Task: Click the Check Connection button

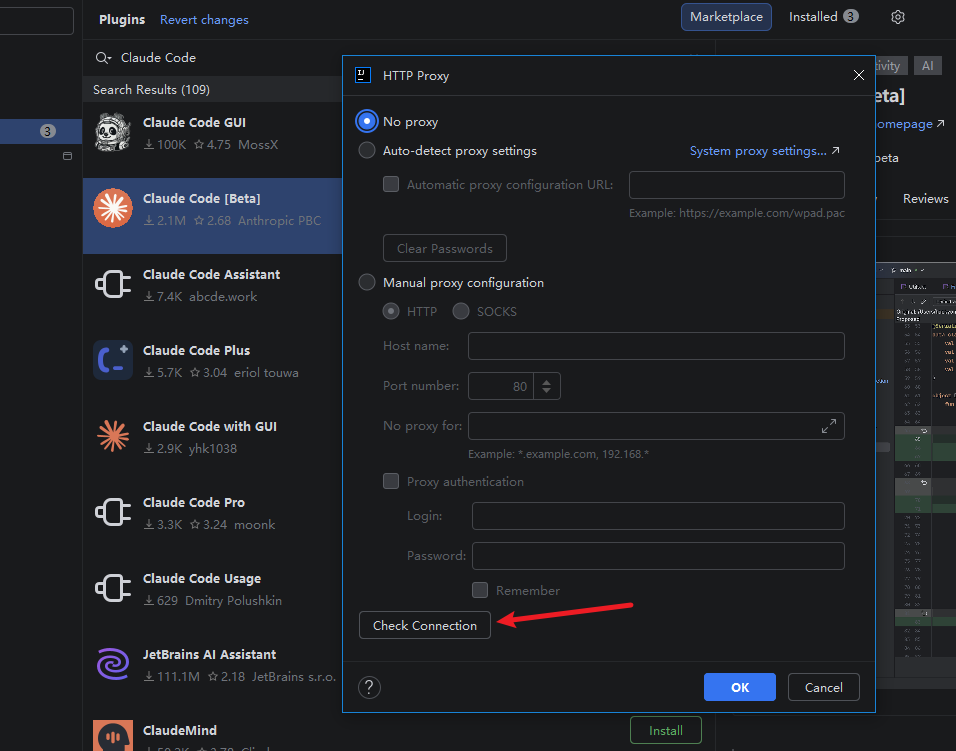Action: coord(425,625)
